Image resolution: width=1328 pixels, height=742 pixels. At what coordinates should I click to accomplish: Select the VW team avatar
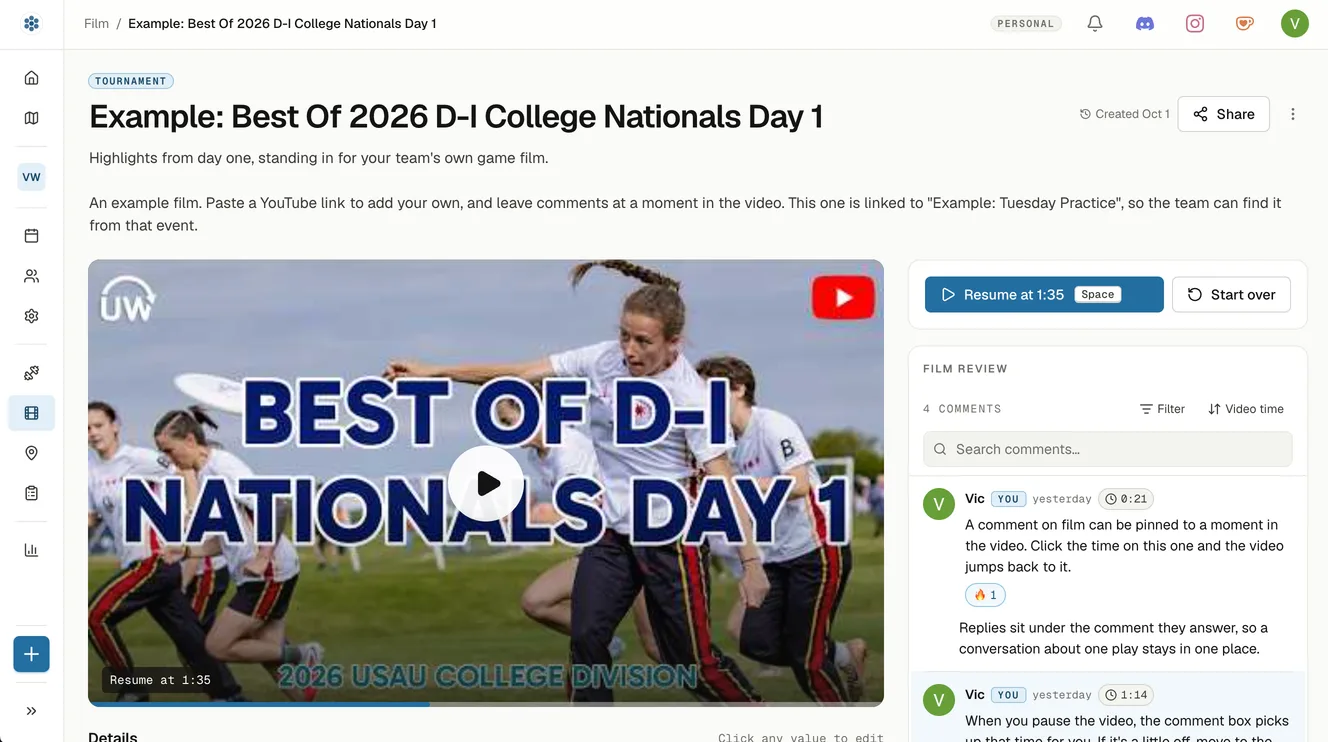pyautogui.click(x=31, y=177)
